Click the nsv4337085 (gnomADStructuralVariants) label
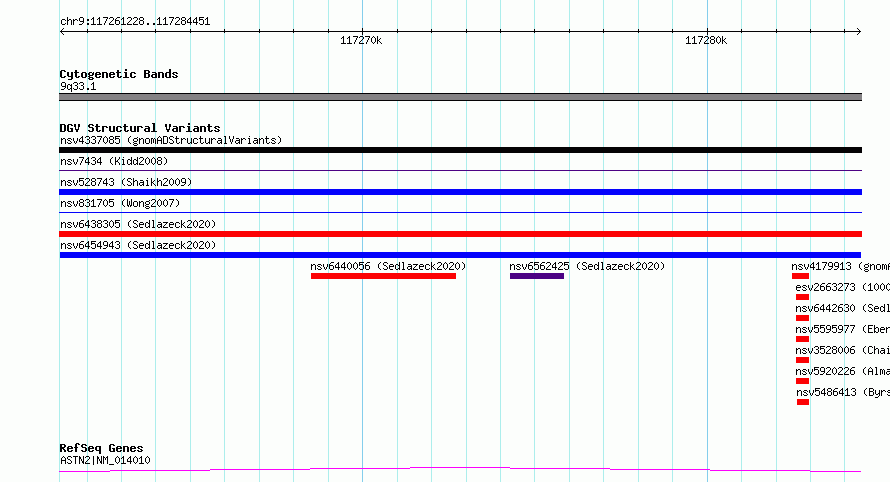Image resolution: width=890 pixels, height=482 pixels. 171,140
